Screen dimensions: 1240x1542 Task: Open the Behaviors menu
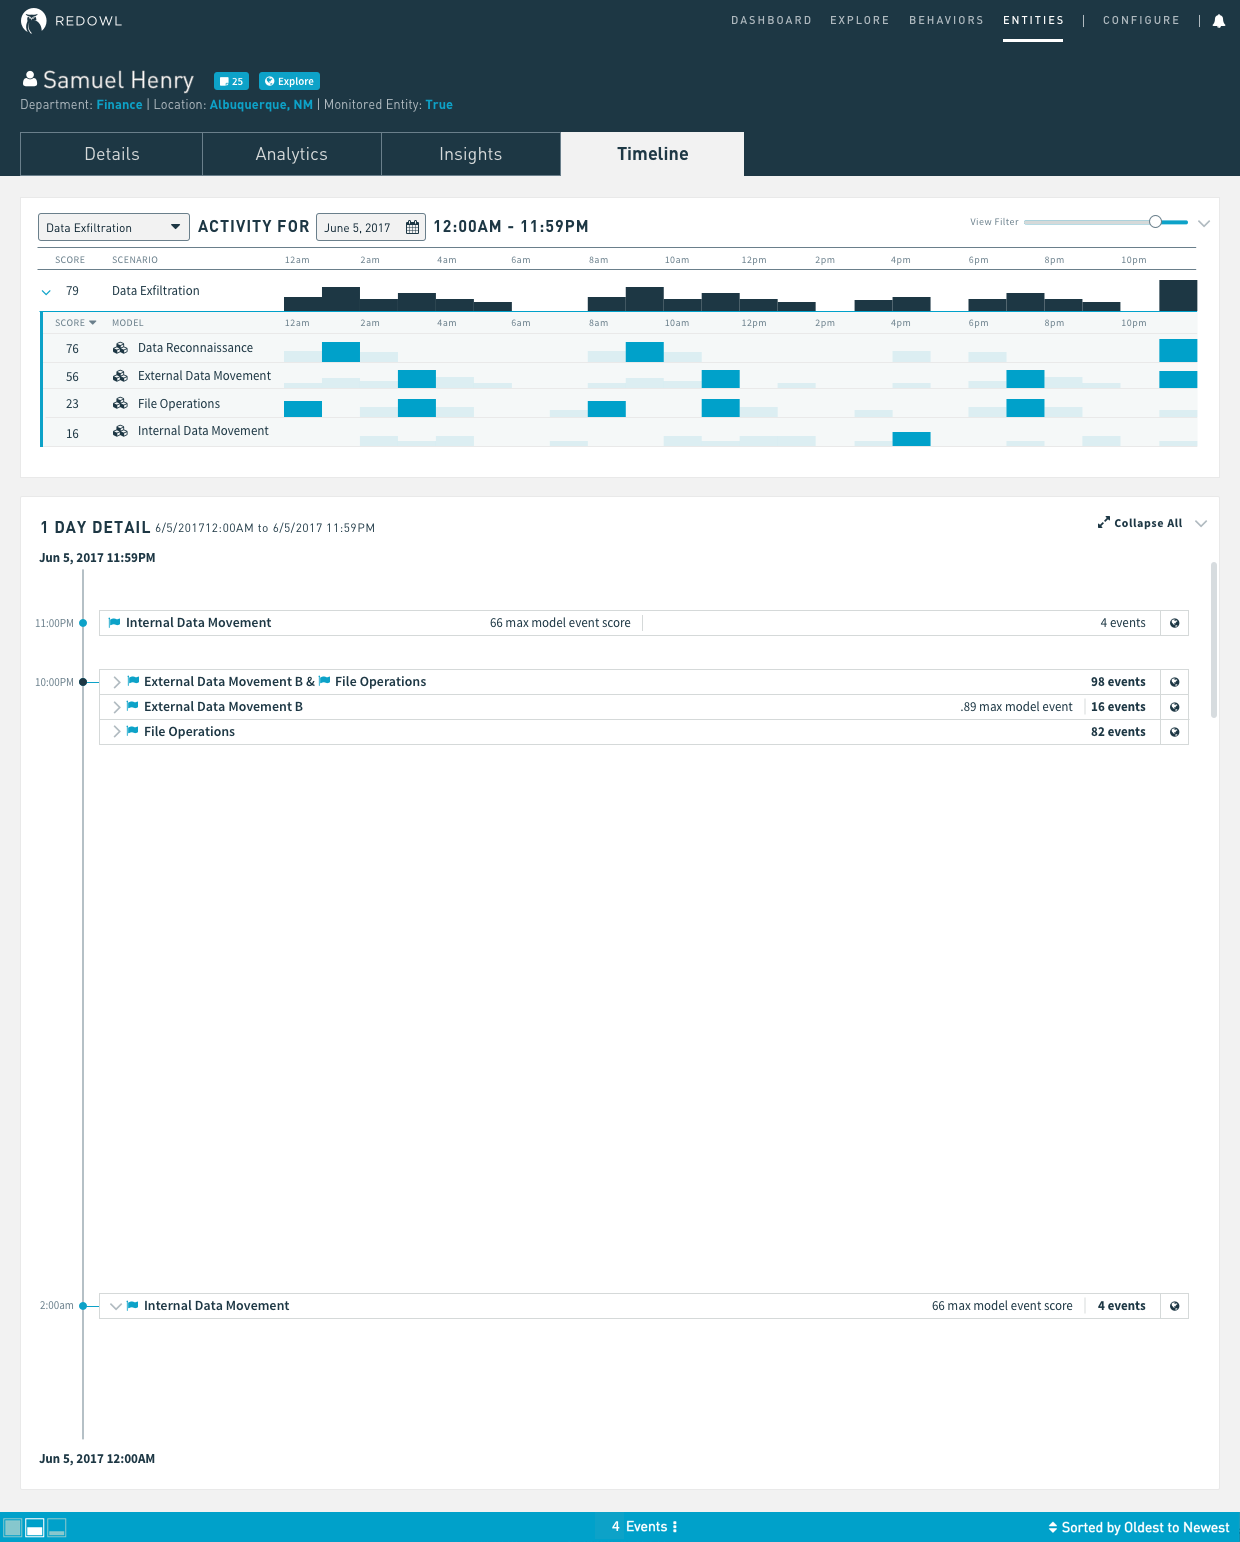946,20
